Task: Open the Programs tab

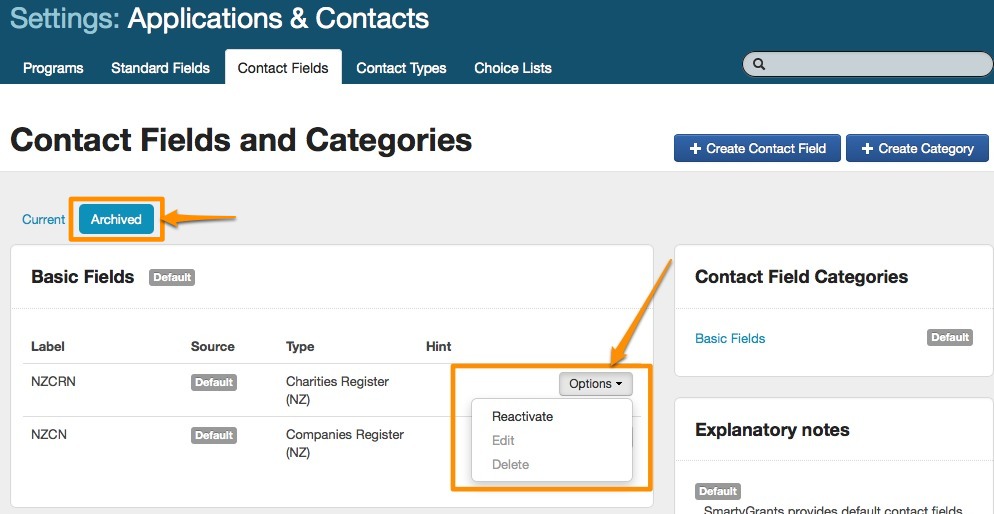Action: 53,68
